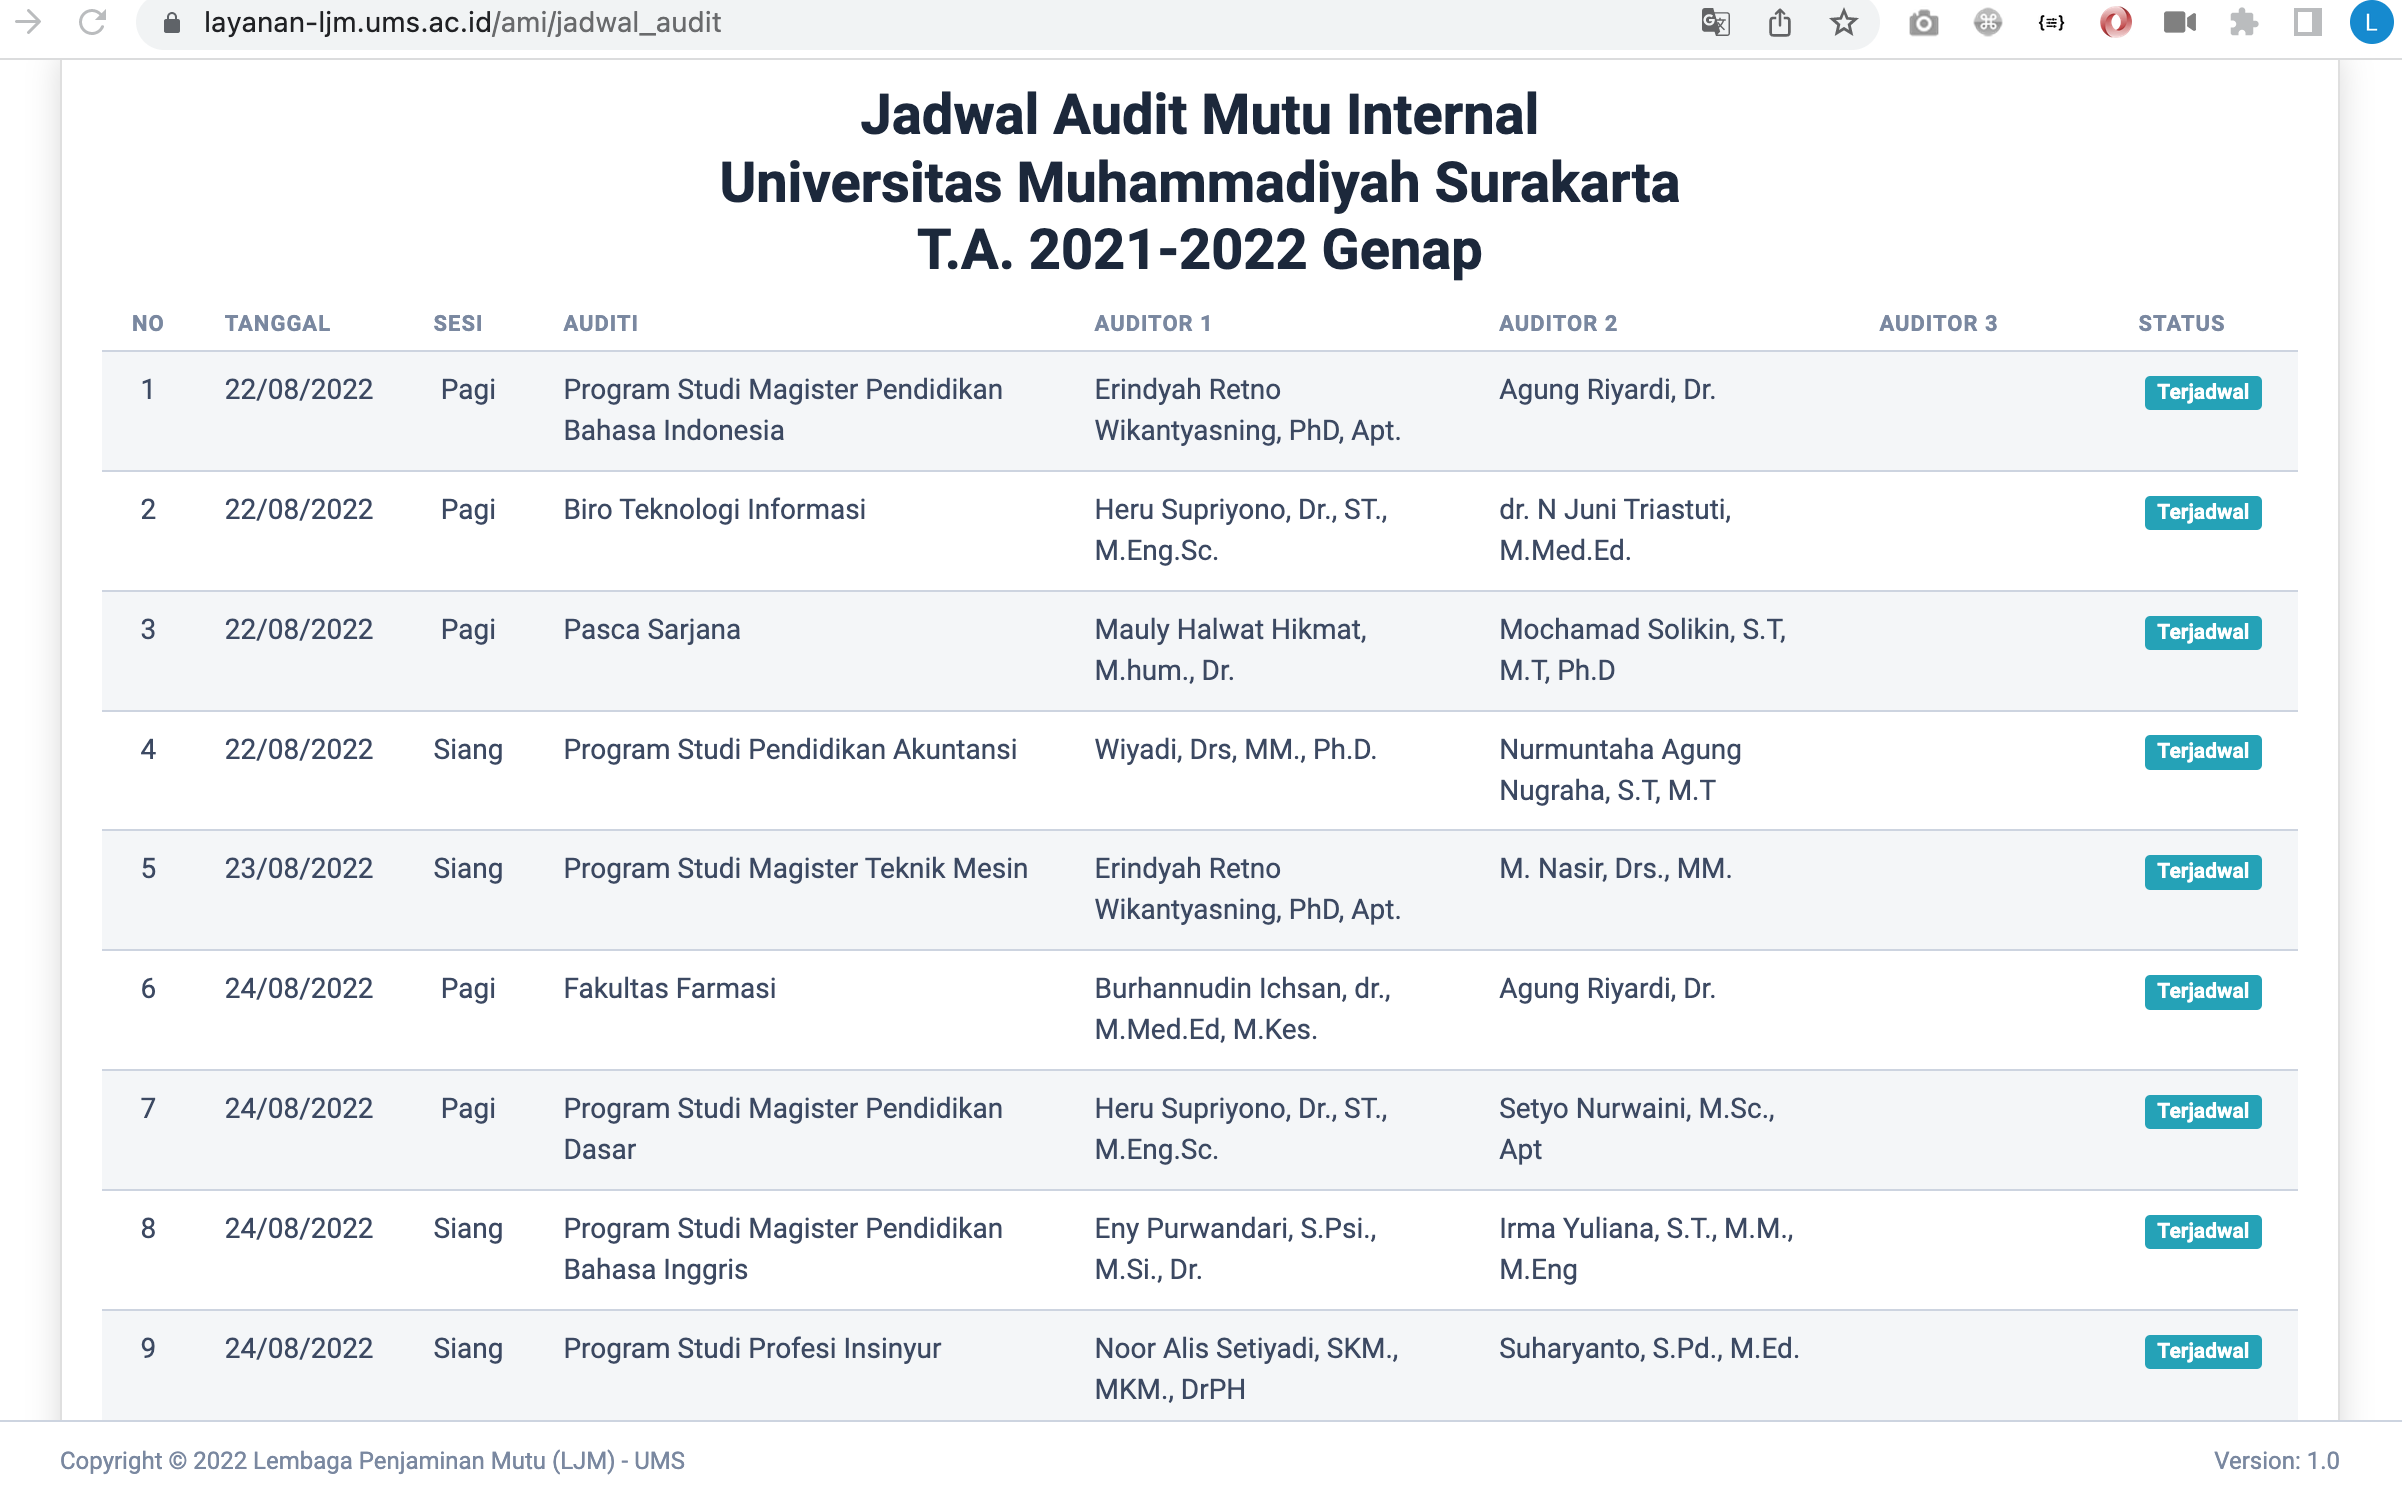Image resolution: width=2402 pixels, height=1500 pixels.
Task: Open the translate page icon
Action: coord(1715,22)
